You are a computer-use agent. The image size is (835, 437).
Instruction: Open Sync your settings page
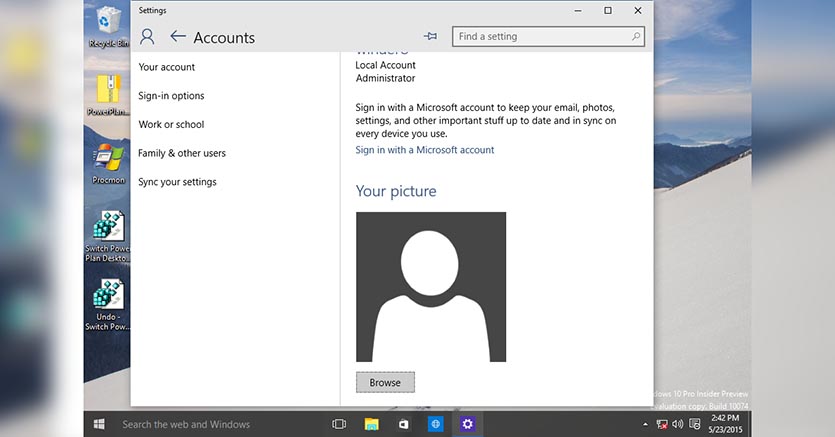pos(177,182)
